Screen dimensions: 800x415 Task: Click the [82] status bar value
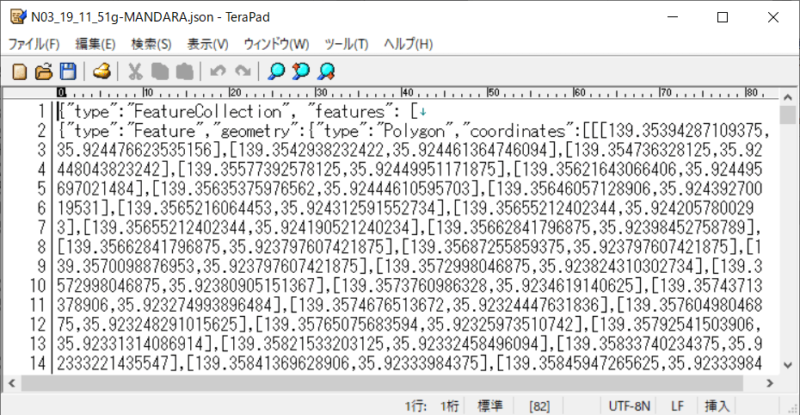pyautogui.click(x=539, y=406)
